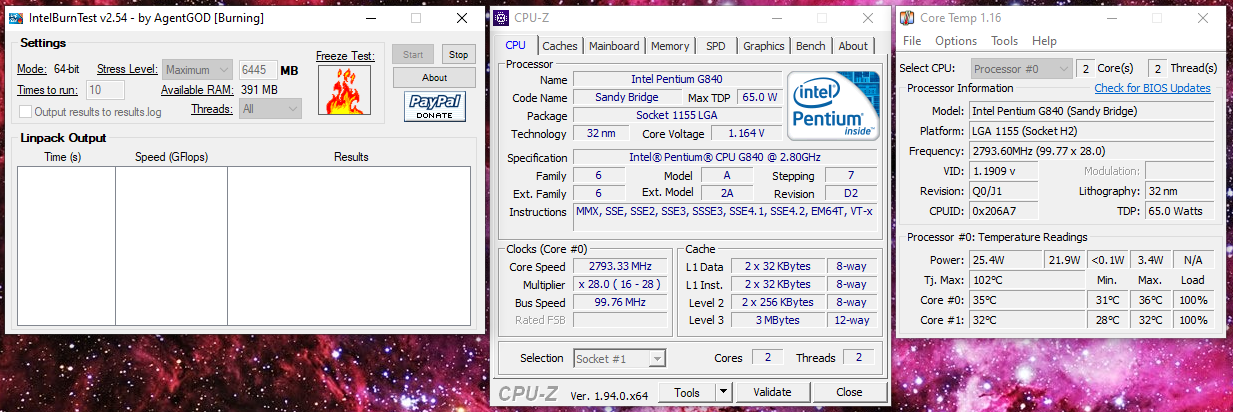Click the Package value Socket 1155 LGA

pos(677,115)
